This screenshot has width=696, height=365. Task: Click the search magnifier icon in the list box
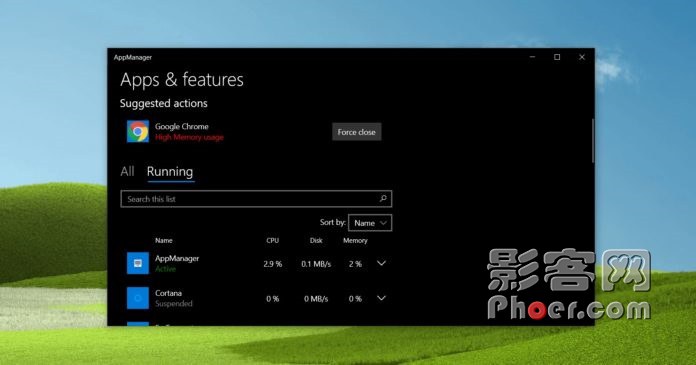[383, 198]
